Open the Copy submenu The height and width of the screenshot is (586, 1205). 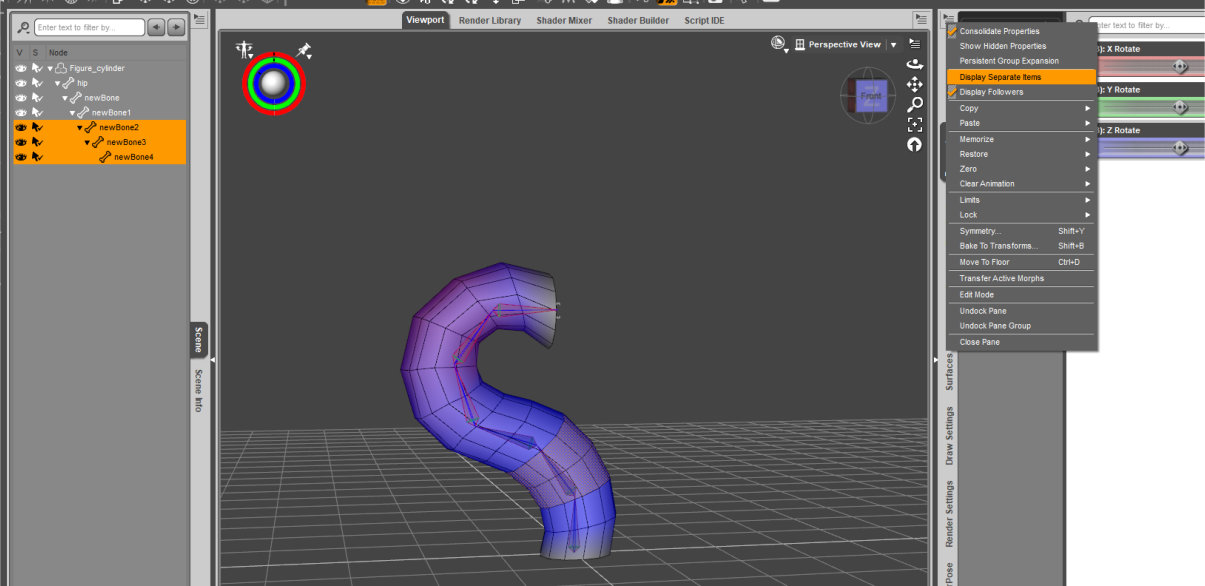1022,108
